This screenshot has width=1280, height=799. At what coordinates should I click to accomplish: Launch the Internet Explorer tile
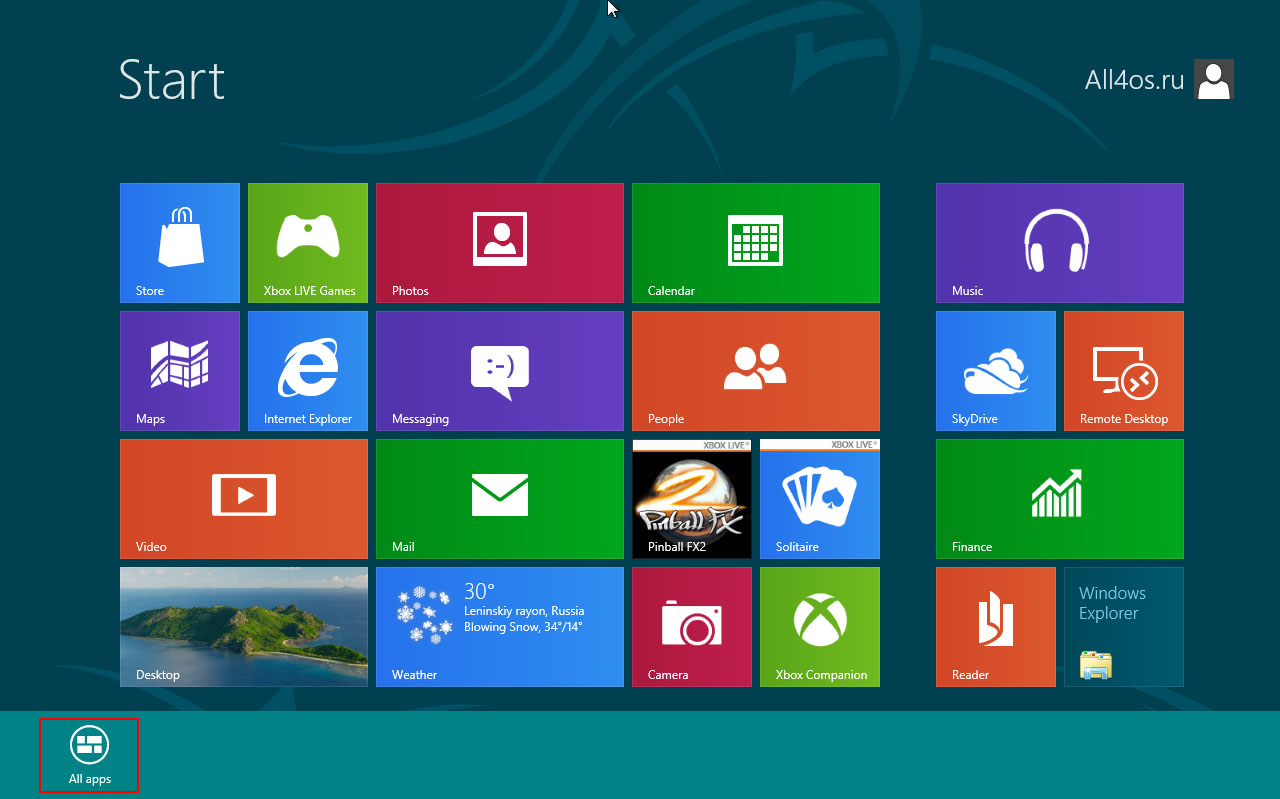pyautogui.click(x=308, y=371)
